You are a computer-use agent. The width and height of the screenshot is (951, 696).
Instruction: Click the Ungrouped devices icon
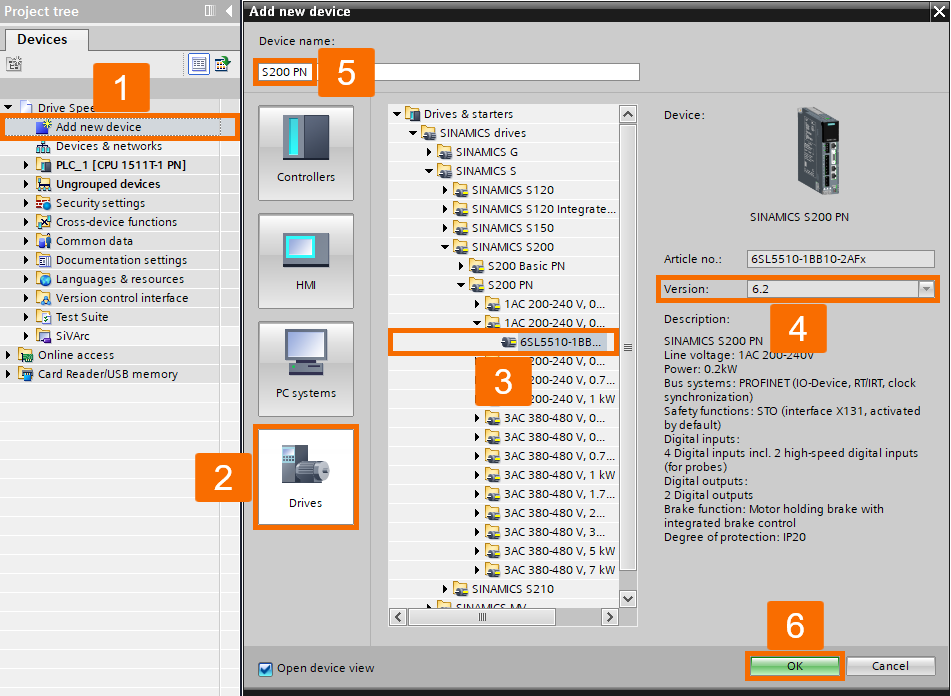coord(43,184)
